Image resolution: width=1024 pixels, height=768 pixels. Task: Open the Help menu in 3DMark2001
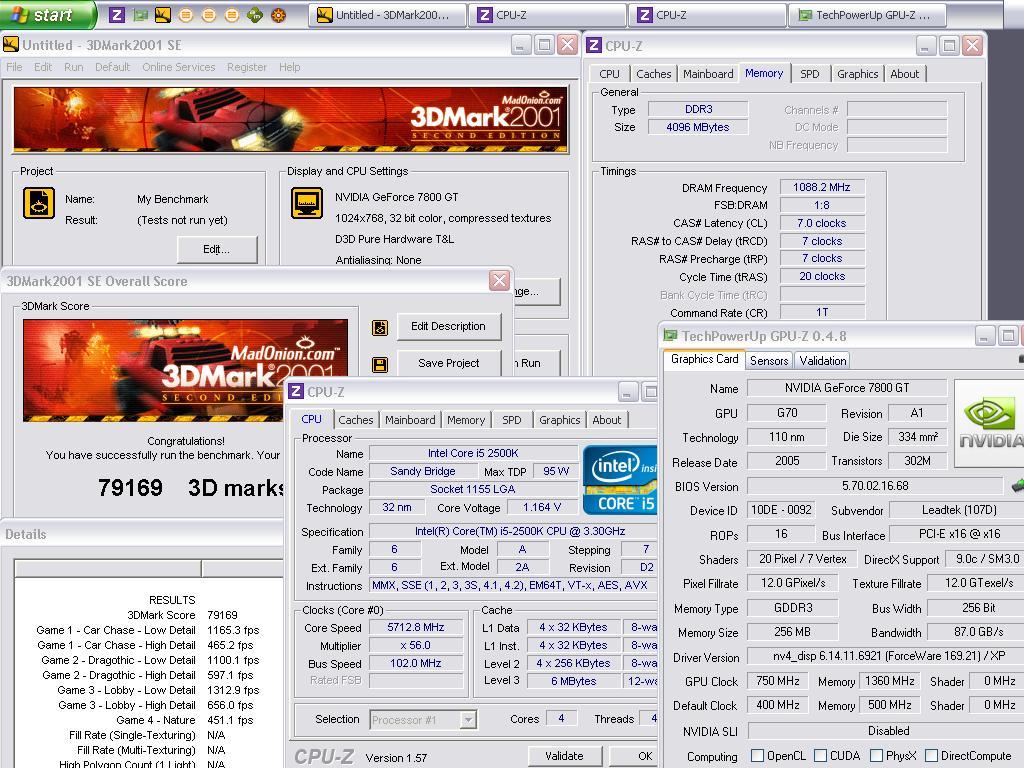coord(289,67)
